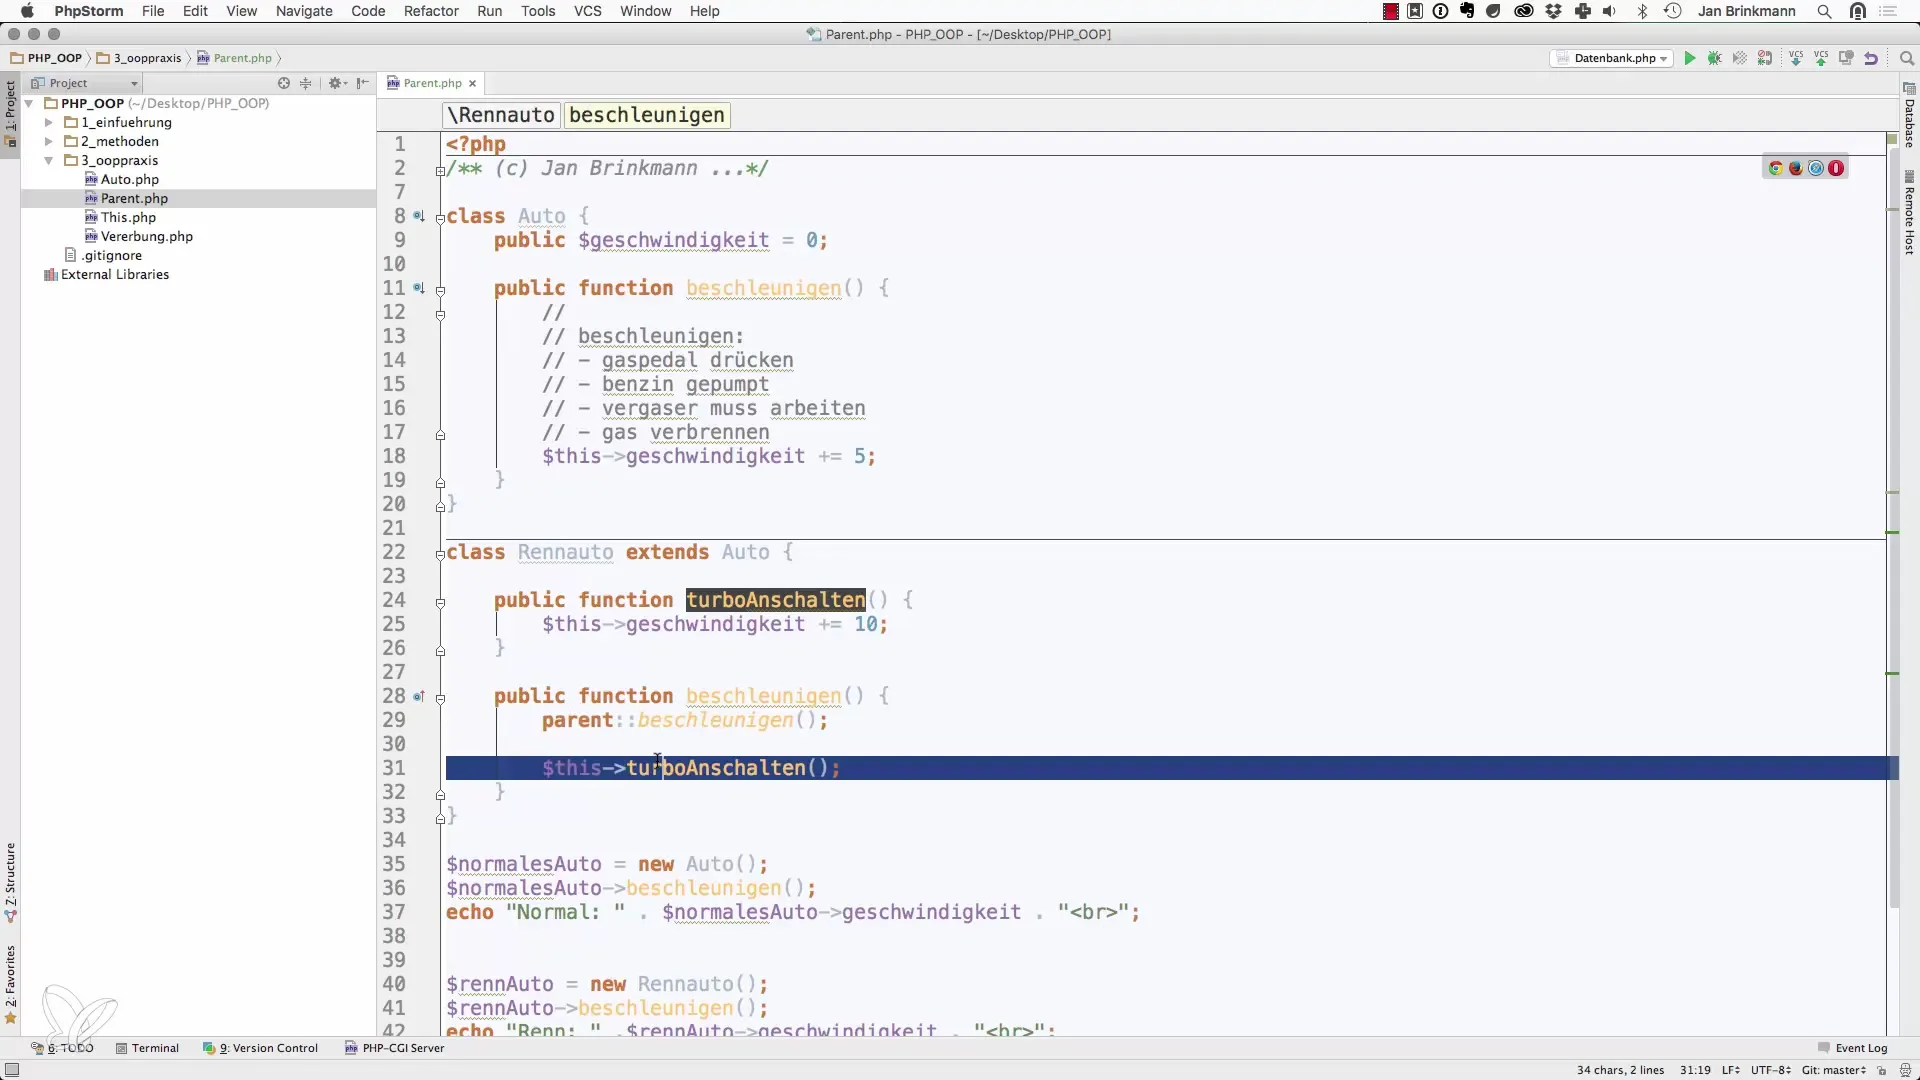Click the Rennauto breadcrumb

[502, 115]
